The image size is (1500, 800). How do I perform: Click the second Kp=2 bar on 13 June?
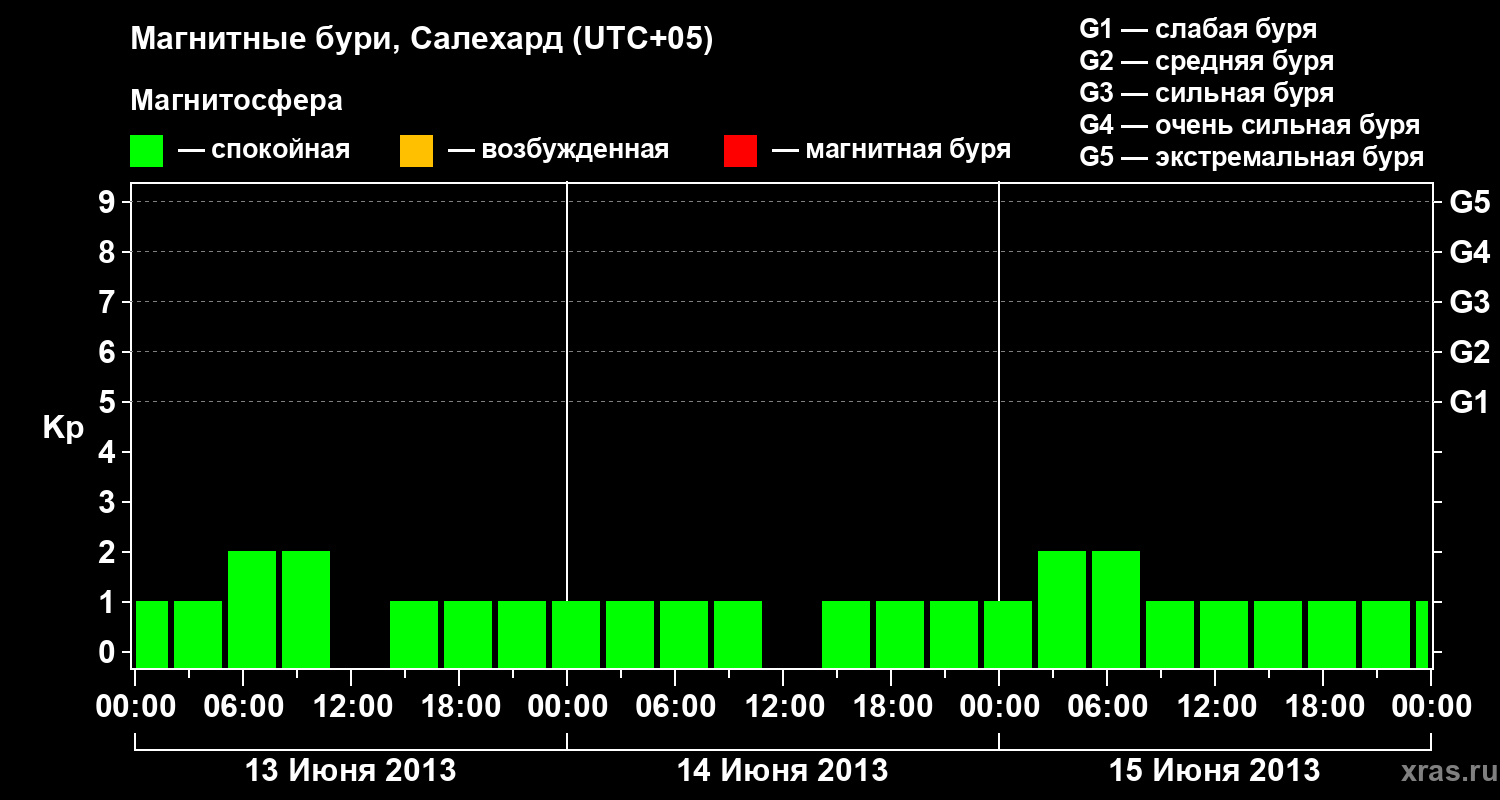(306, 609)
